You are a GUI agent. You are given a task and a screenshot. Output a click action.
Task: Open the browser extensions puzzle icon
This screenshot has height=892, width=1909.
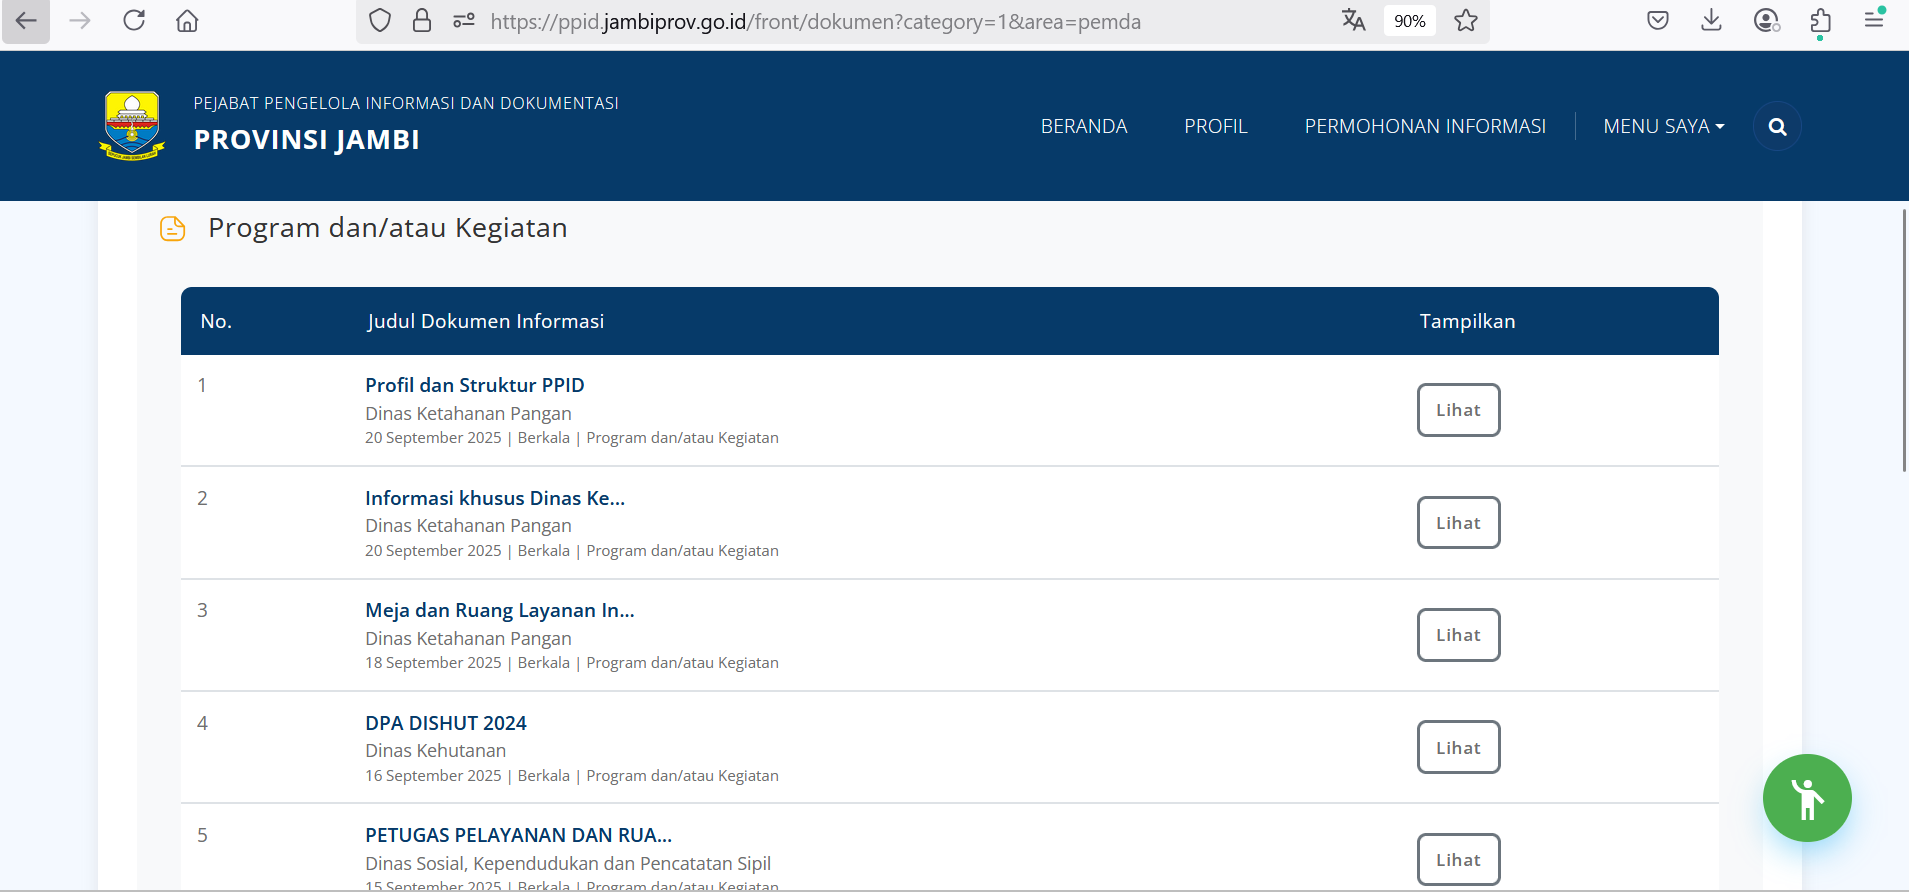1820,21
